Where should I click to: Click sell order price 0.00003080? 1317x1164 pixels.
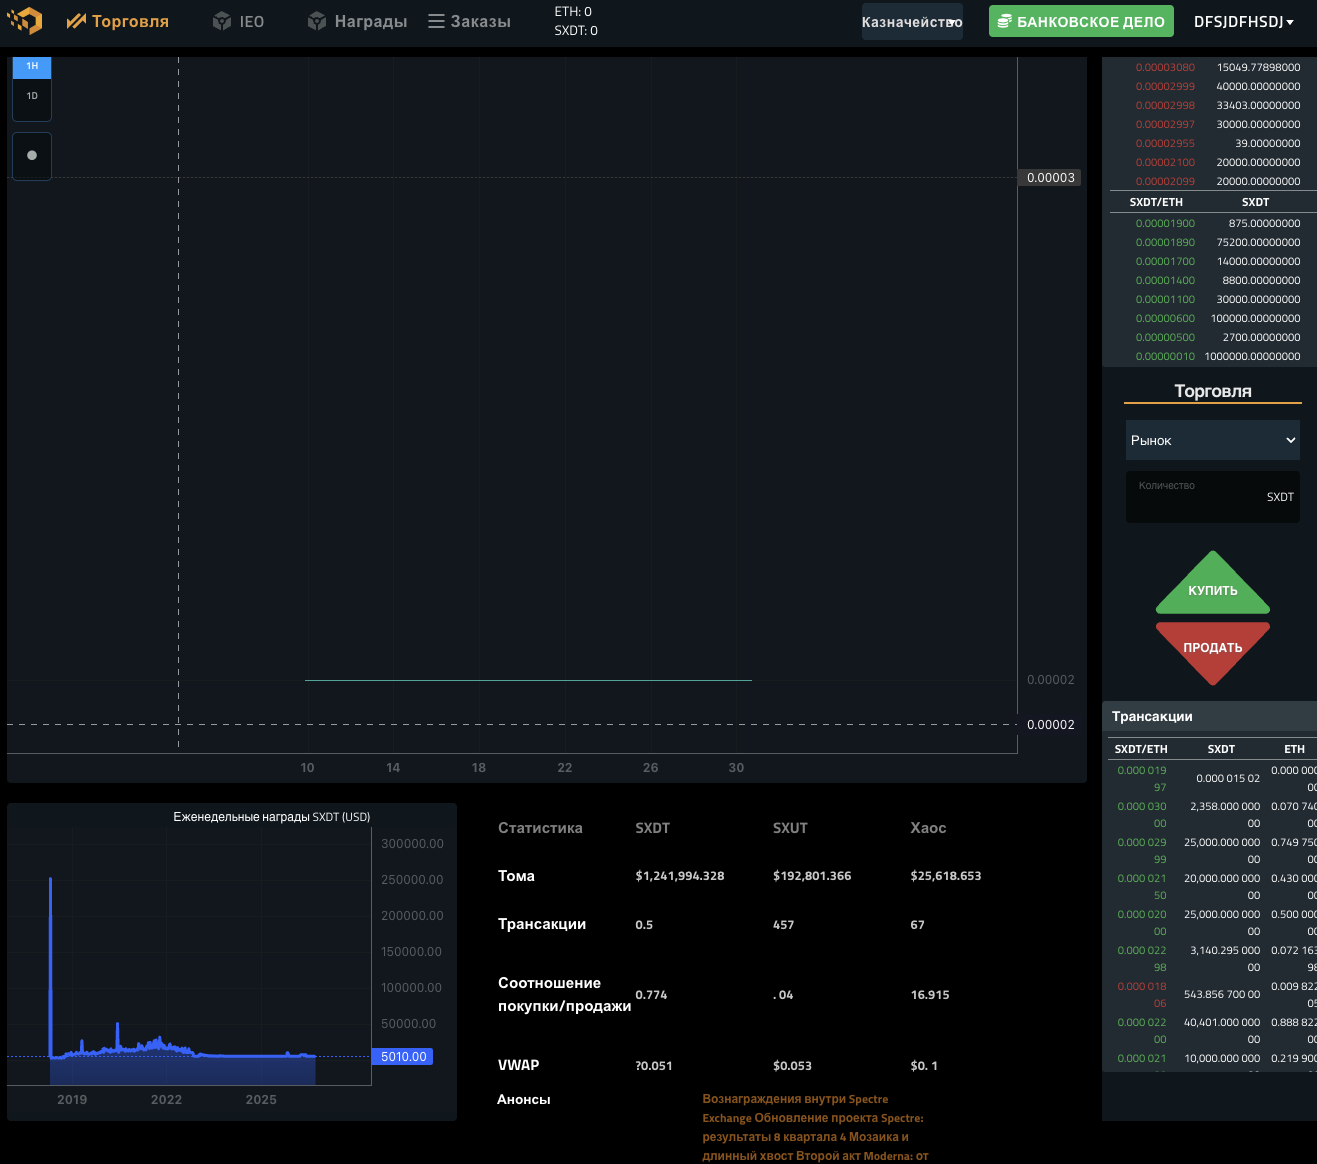click(1165, 67)
